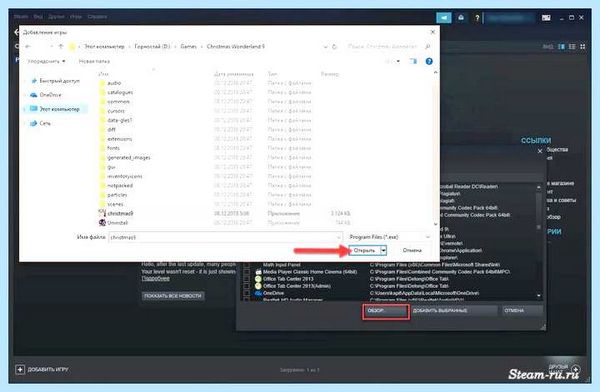Image resolution: width=600 pixels, height=392 pixels.
Task: Check the Math Input Panel checkbox
Action: 247,265
